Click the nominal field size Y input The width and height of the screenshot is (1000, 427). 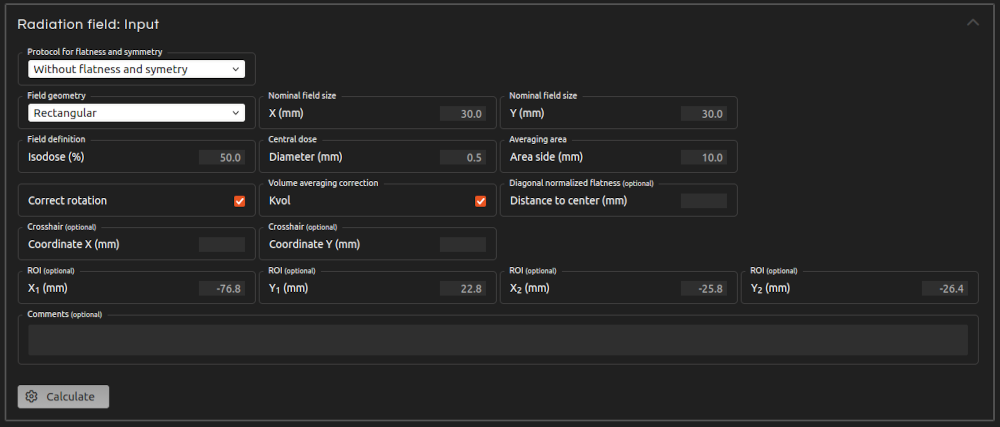tap(703, 114)
